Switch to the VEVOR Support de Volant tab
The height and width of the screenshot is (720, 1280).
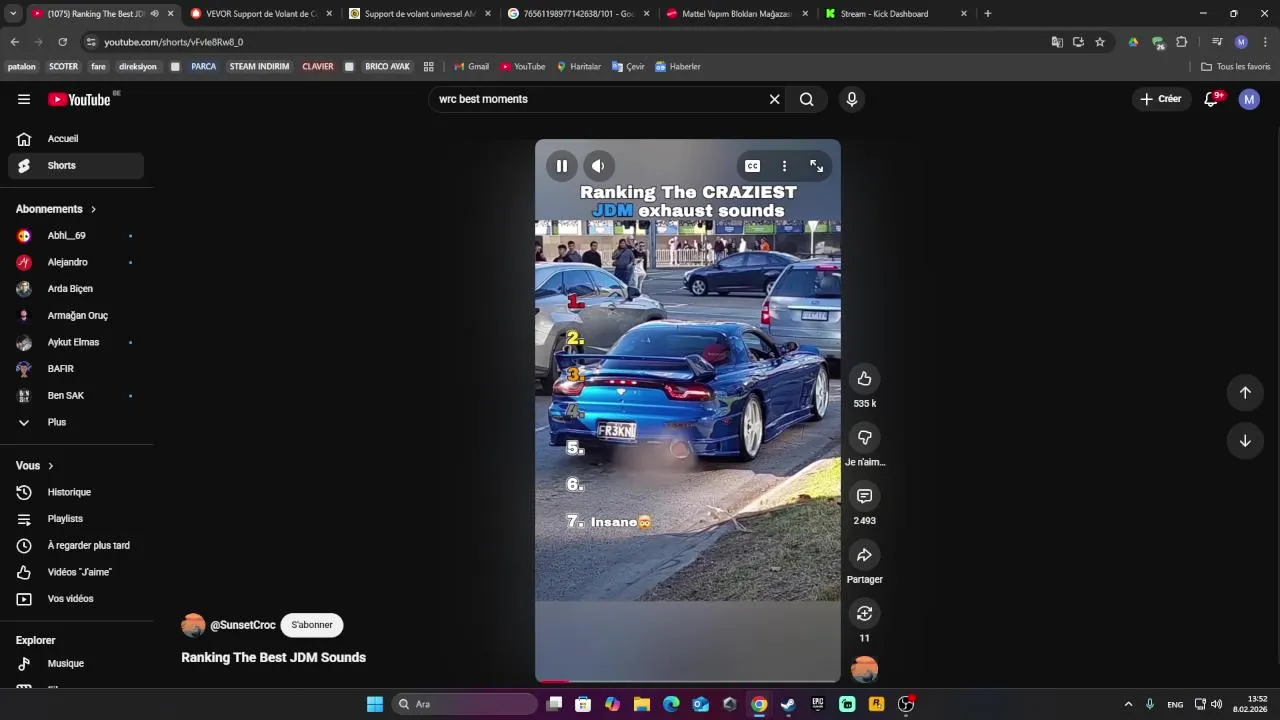coord(261,14)
